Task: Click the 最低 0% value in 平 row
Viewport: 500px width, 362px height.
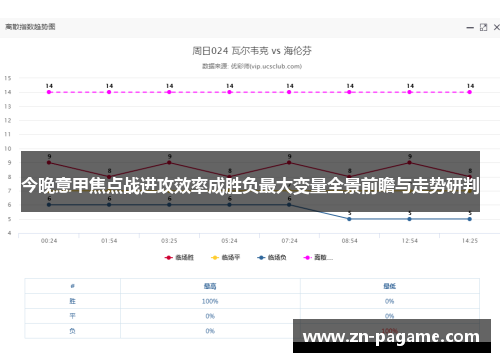Action: coord(389,316)
